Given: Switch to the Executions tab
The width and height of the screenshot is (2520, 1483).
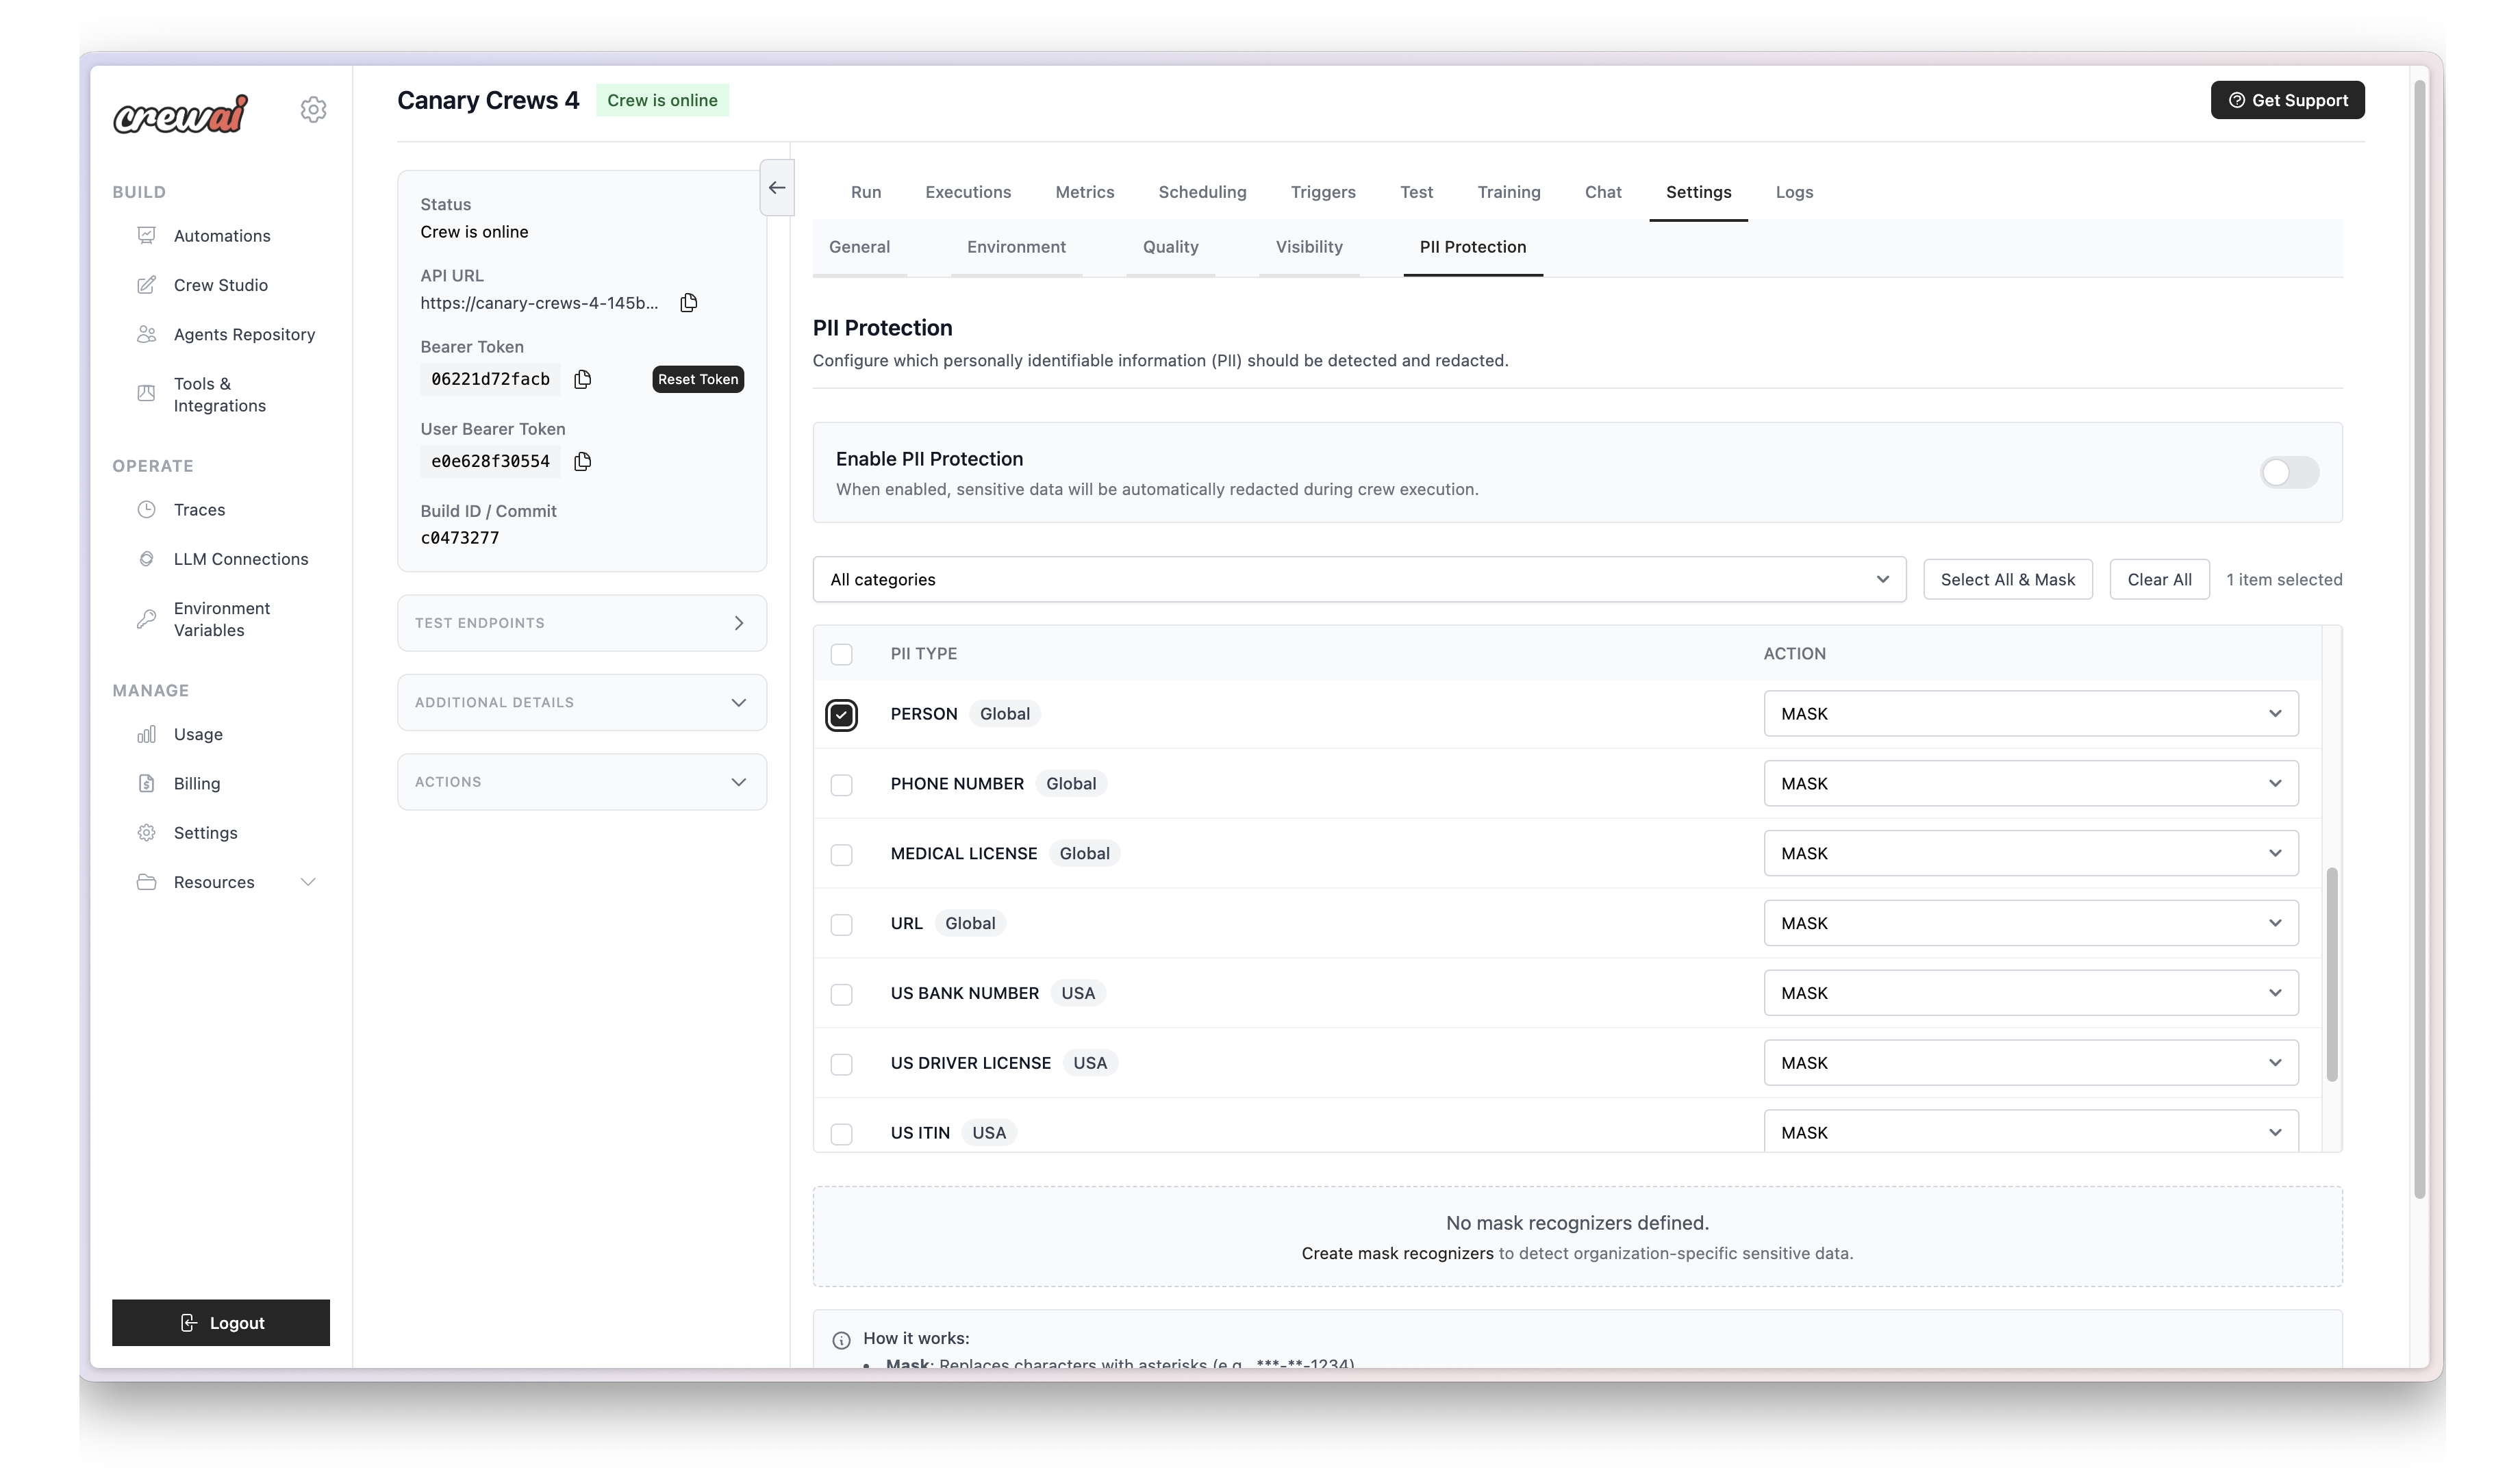Looking at the screenshot, I should point(967,192).
